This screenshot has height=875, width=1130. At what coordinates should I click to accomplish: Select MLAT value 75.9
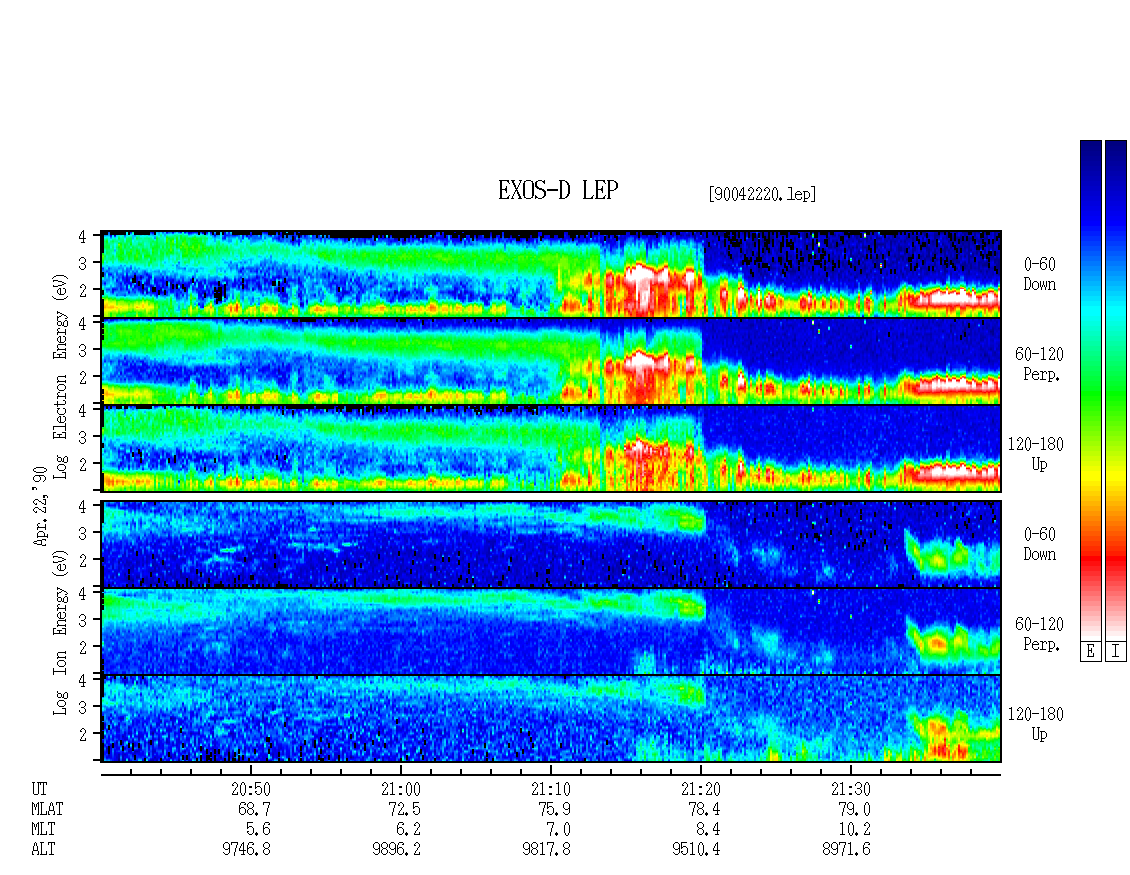554,809
